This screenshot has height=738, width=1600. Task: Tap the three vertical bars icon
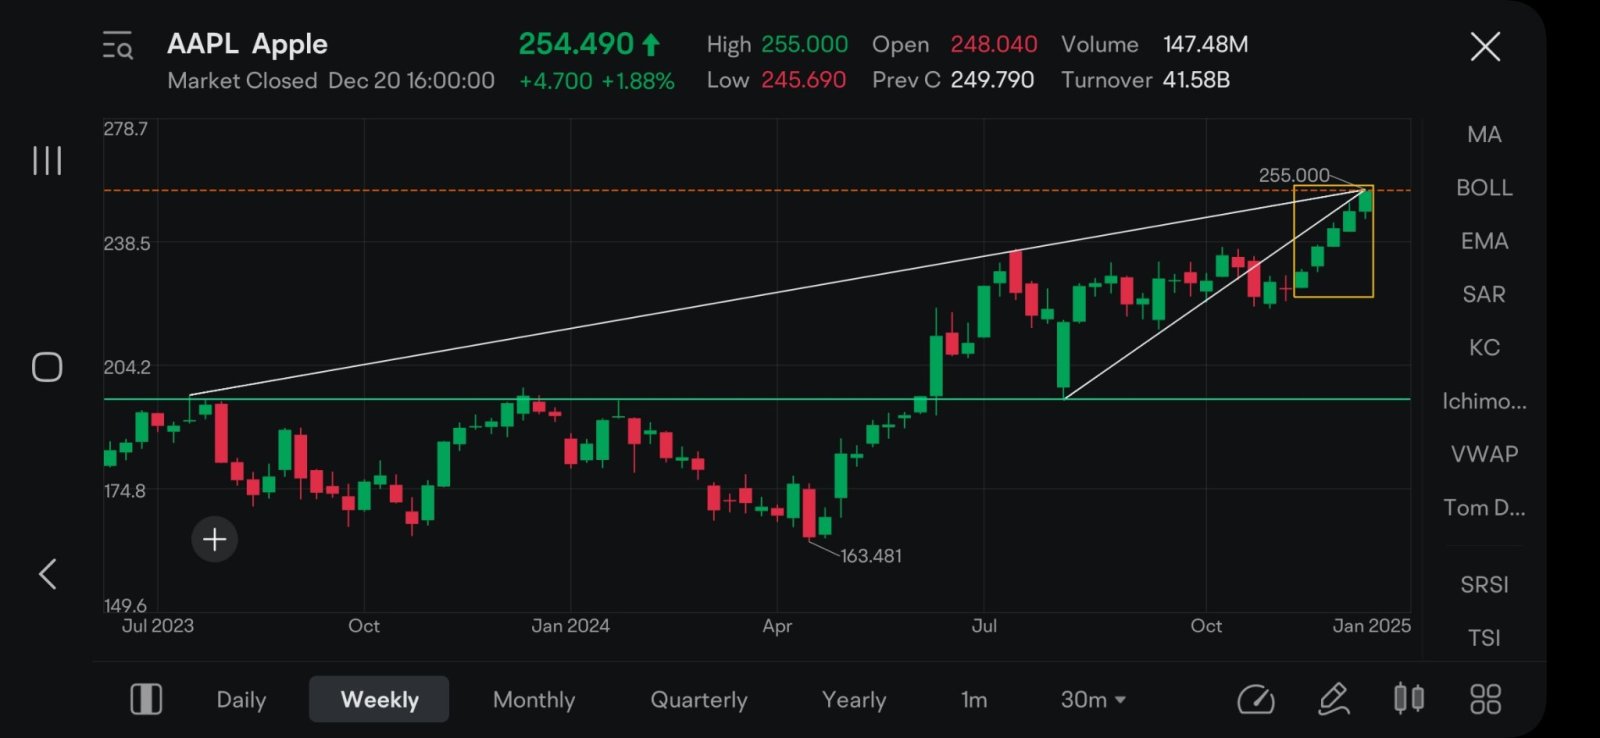pos(47,160)
